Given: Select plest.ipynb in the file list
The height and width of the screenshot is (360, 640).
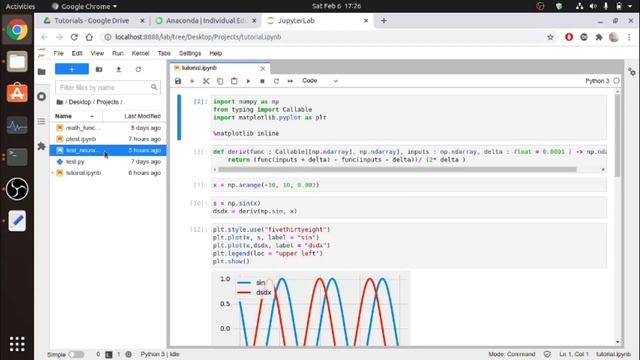Looking at the screenshot, I should pos(108,139).
